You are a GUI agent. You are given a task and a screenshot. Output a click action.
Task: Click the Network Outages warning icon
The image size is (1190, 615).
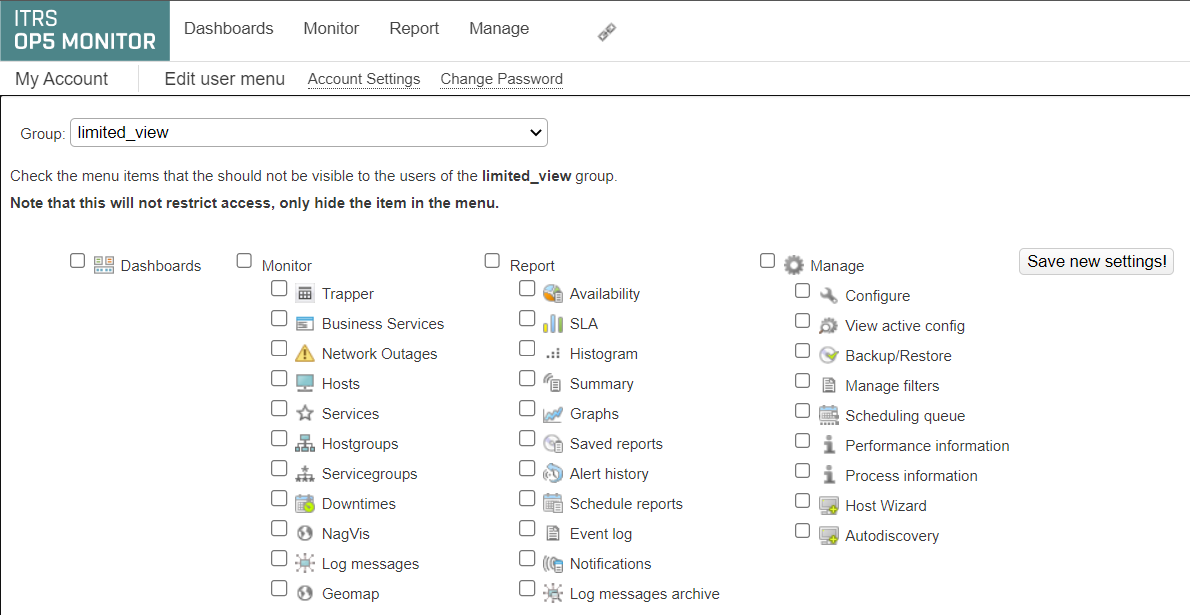pyautogui.click(x=304, y=353)
